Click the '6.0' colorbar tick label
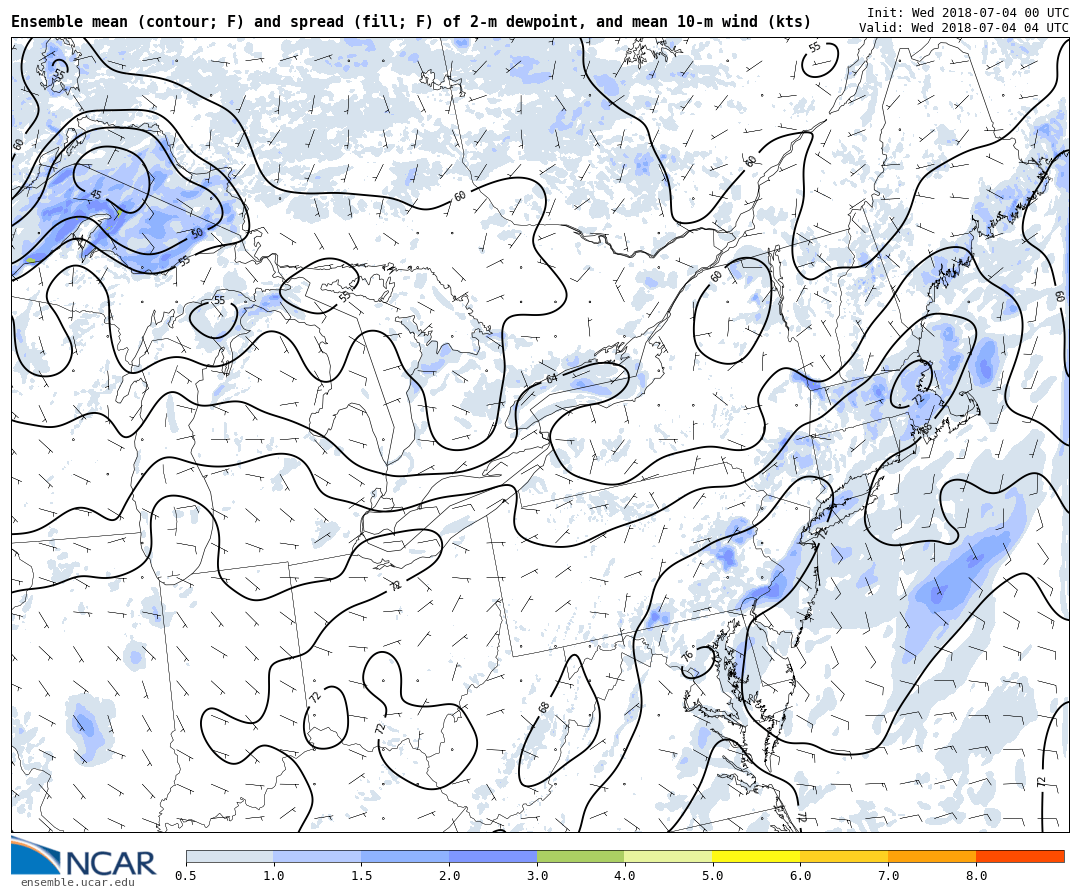This screenshot has width=1080, height=895. click(800, 876)
